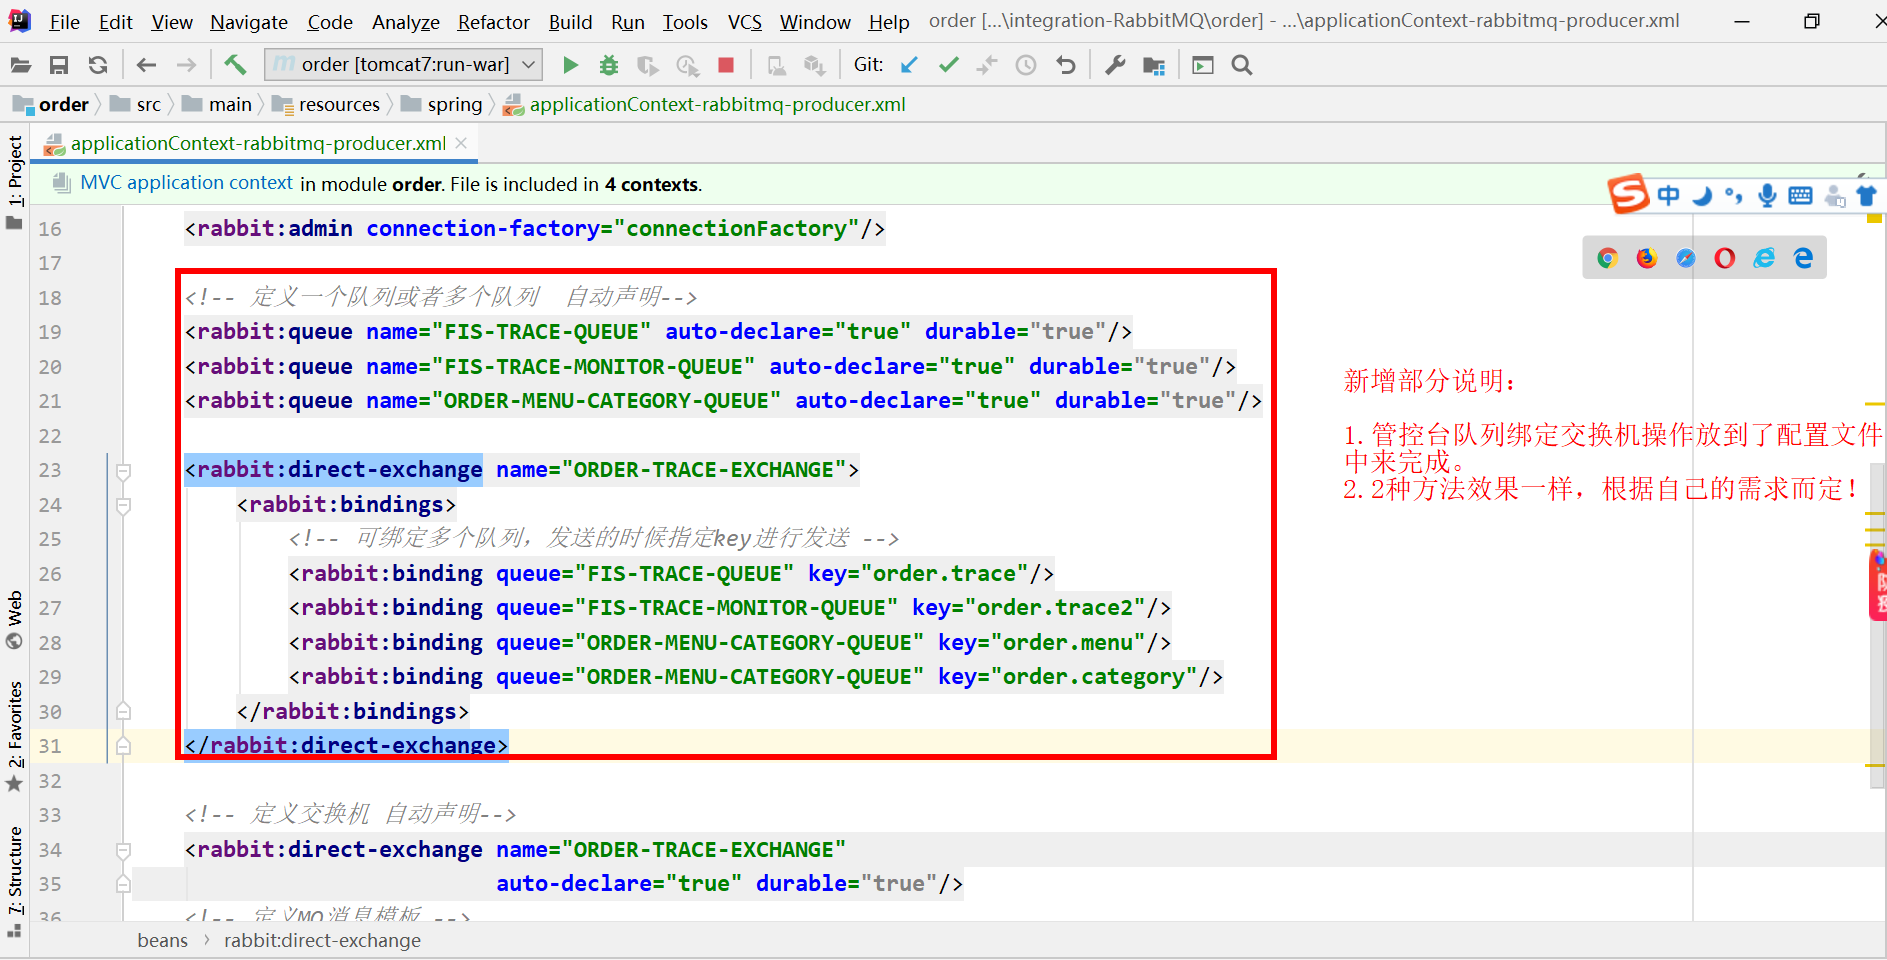The height and width of the screenshot is (960, 1887).
Task: Open MVC application context link
Action: point(186,183)
